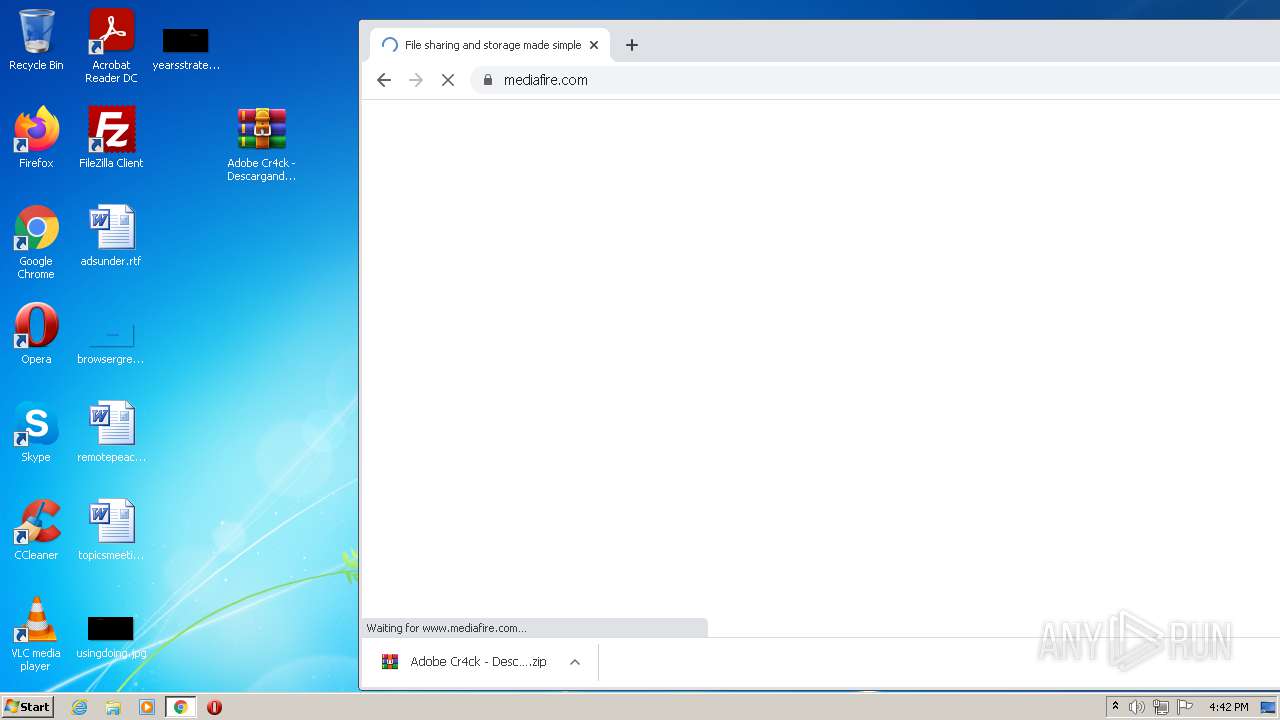1280x720 pixels.
Task: Select remotepeac... document icon
Action: pos(111,432)
